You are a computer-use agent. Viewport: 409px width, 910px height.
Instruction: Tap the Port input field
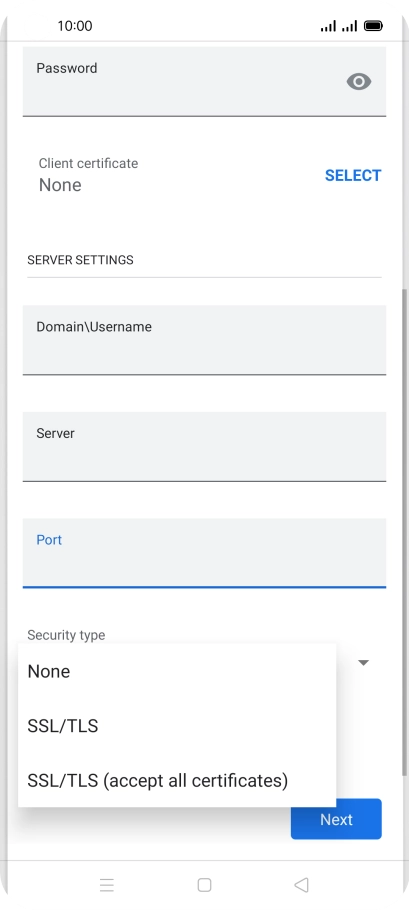pyautogui.click(x=204, y=553)
